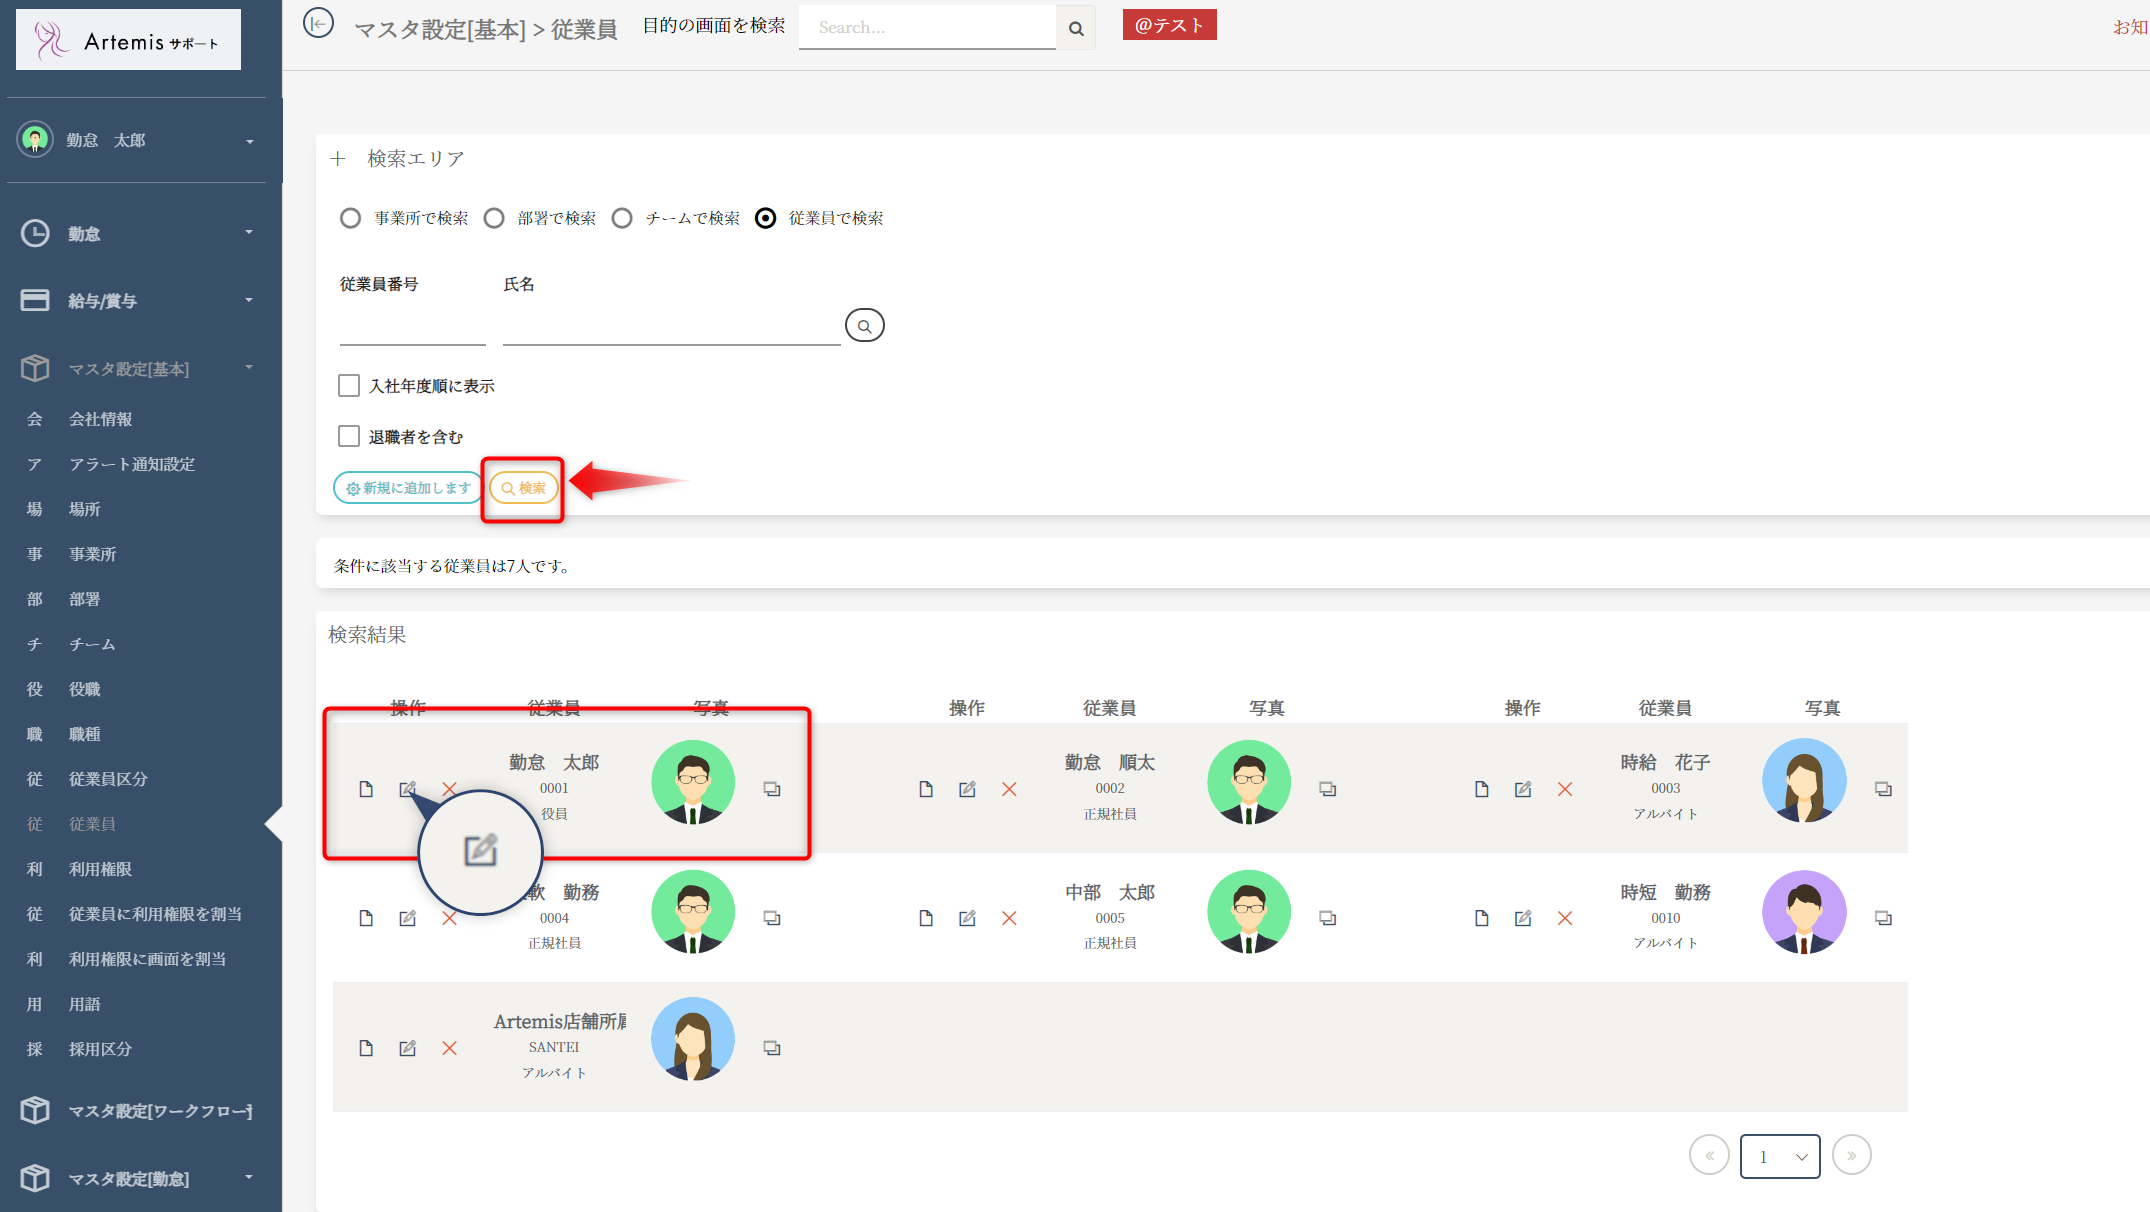This screenshot has width=2150, height=1212.
Task: Select チームで検索 radio option
Action: click(622, 218)
